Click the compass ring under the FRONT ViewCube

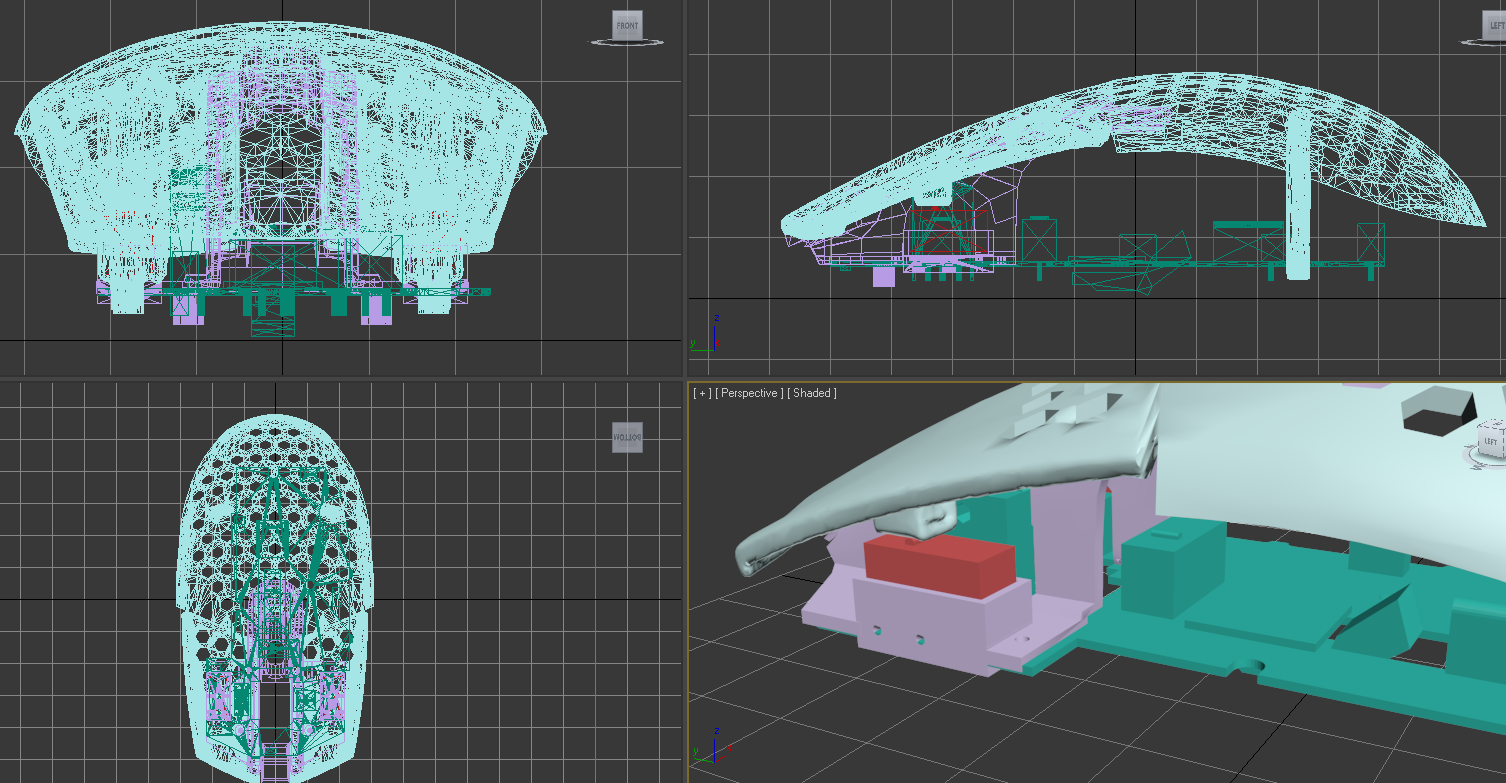click(627, 42)
